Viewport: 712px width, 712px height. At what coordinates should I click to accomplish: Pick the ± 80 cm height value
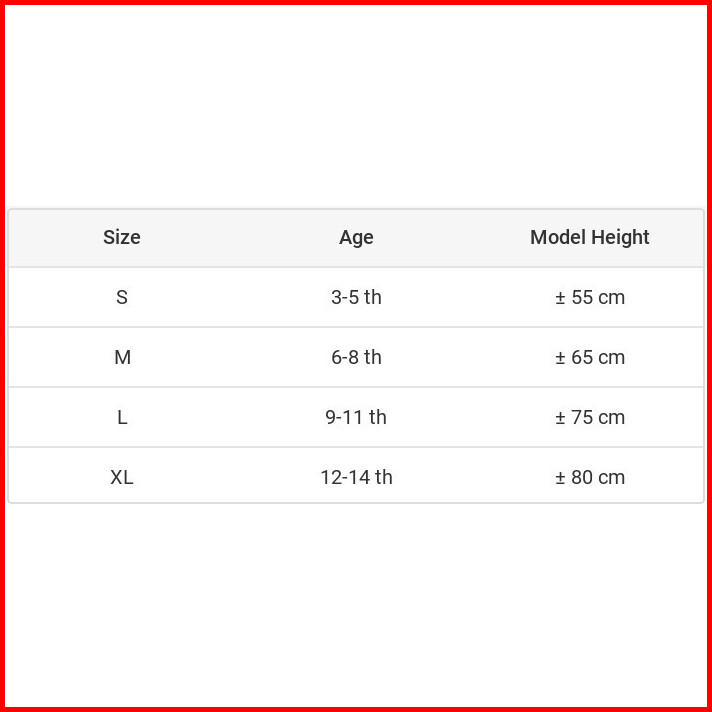[590, 477]
